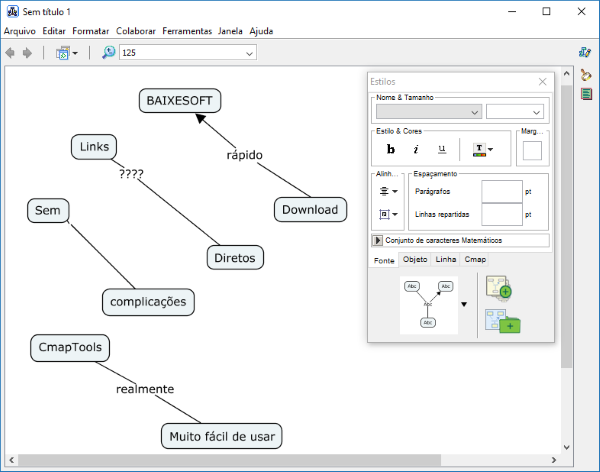Select the CmapTools concept node
The image size is (600, 472).
pos(70,348)
